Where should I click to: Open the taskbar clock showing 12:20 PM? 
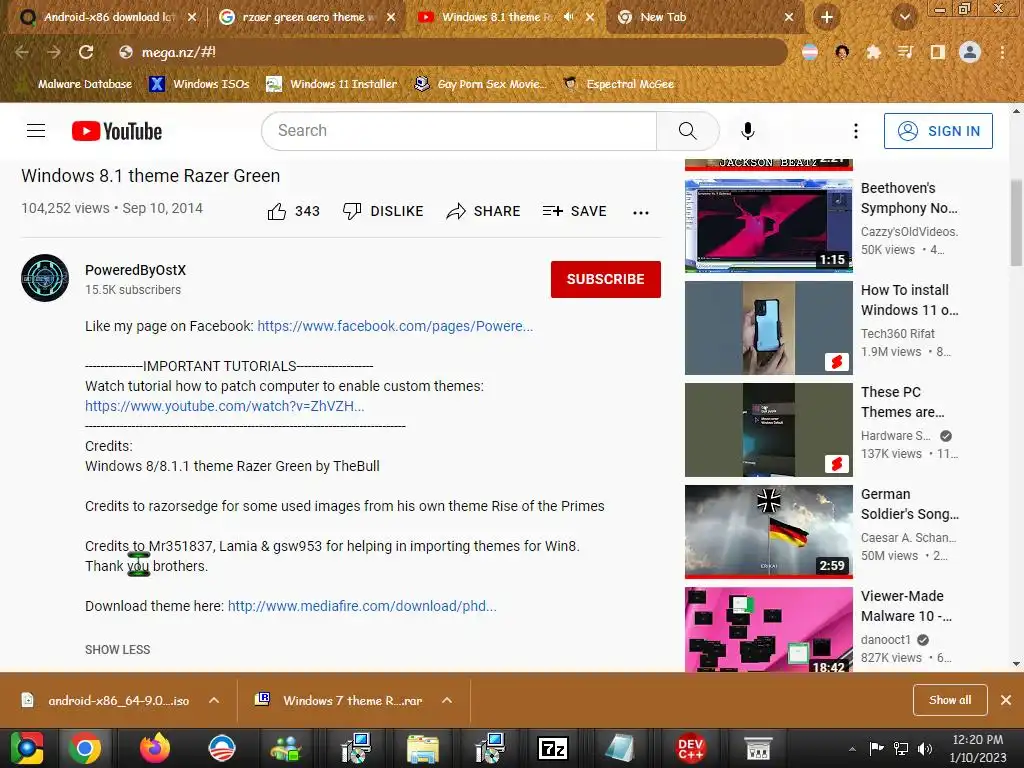[x=978, y=748]
